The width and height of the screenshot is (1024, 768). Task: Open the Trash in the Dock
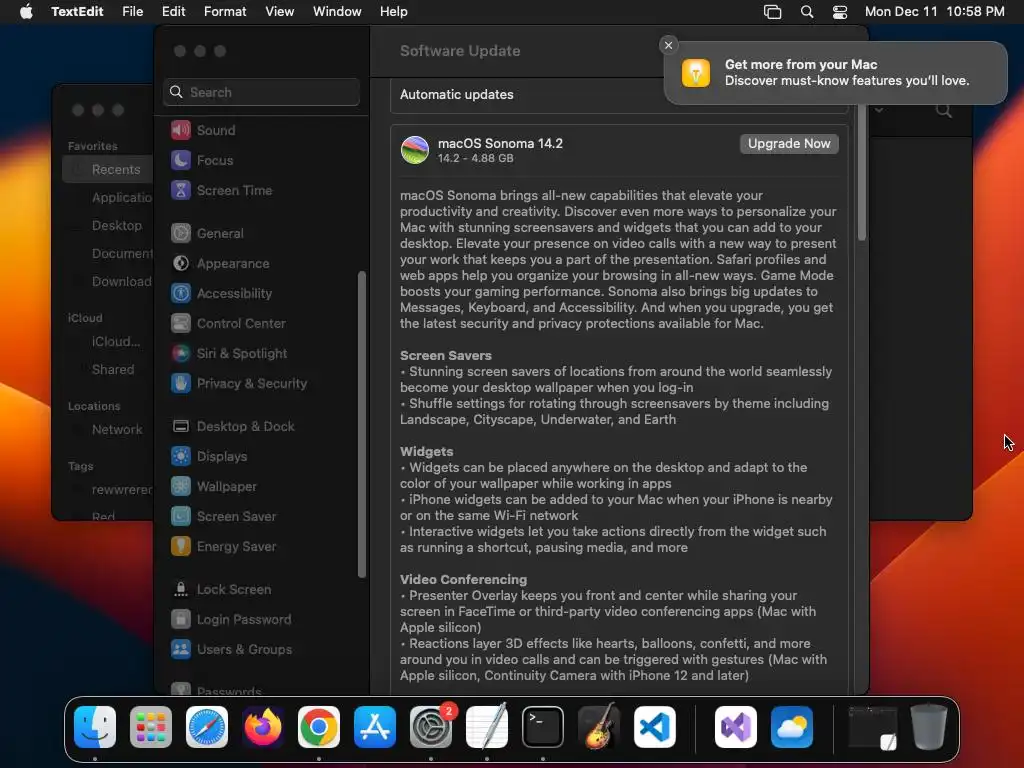[x=929, y=727]
